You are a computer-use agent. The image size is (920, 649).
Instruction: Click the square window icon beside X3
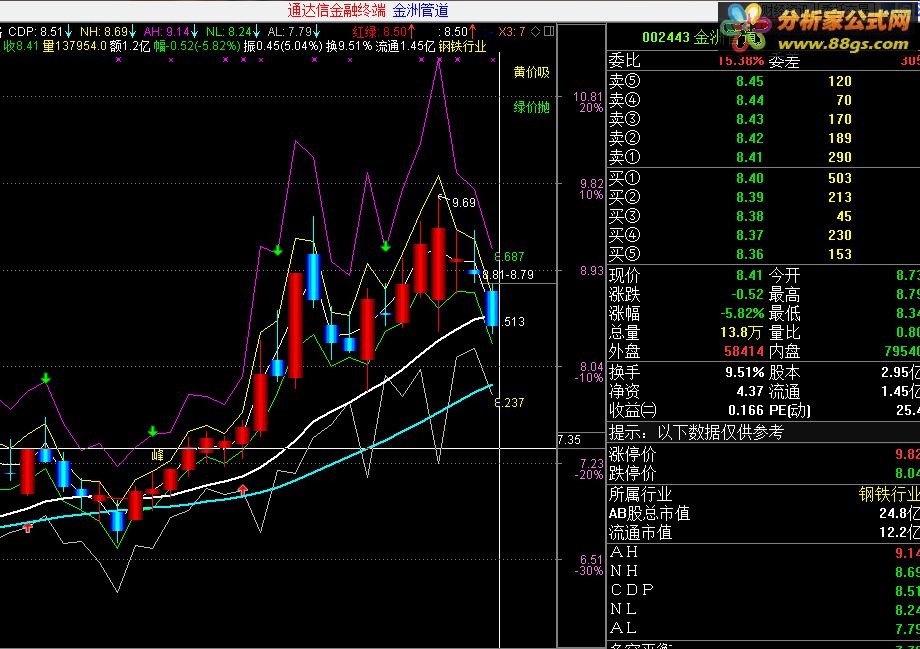pyautogui.click(x=549, y=31)
